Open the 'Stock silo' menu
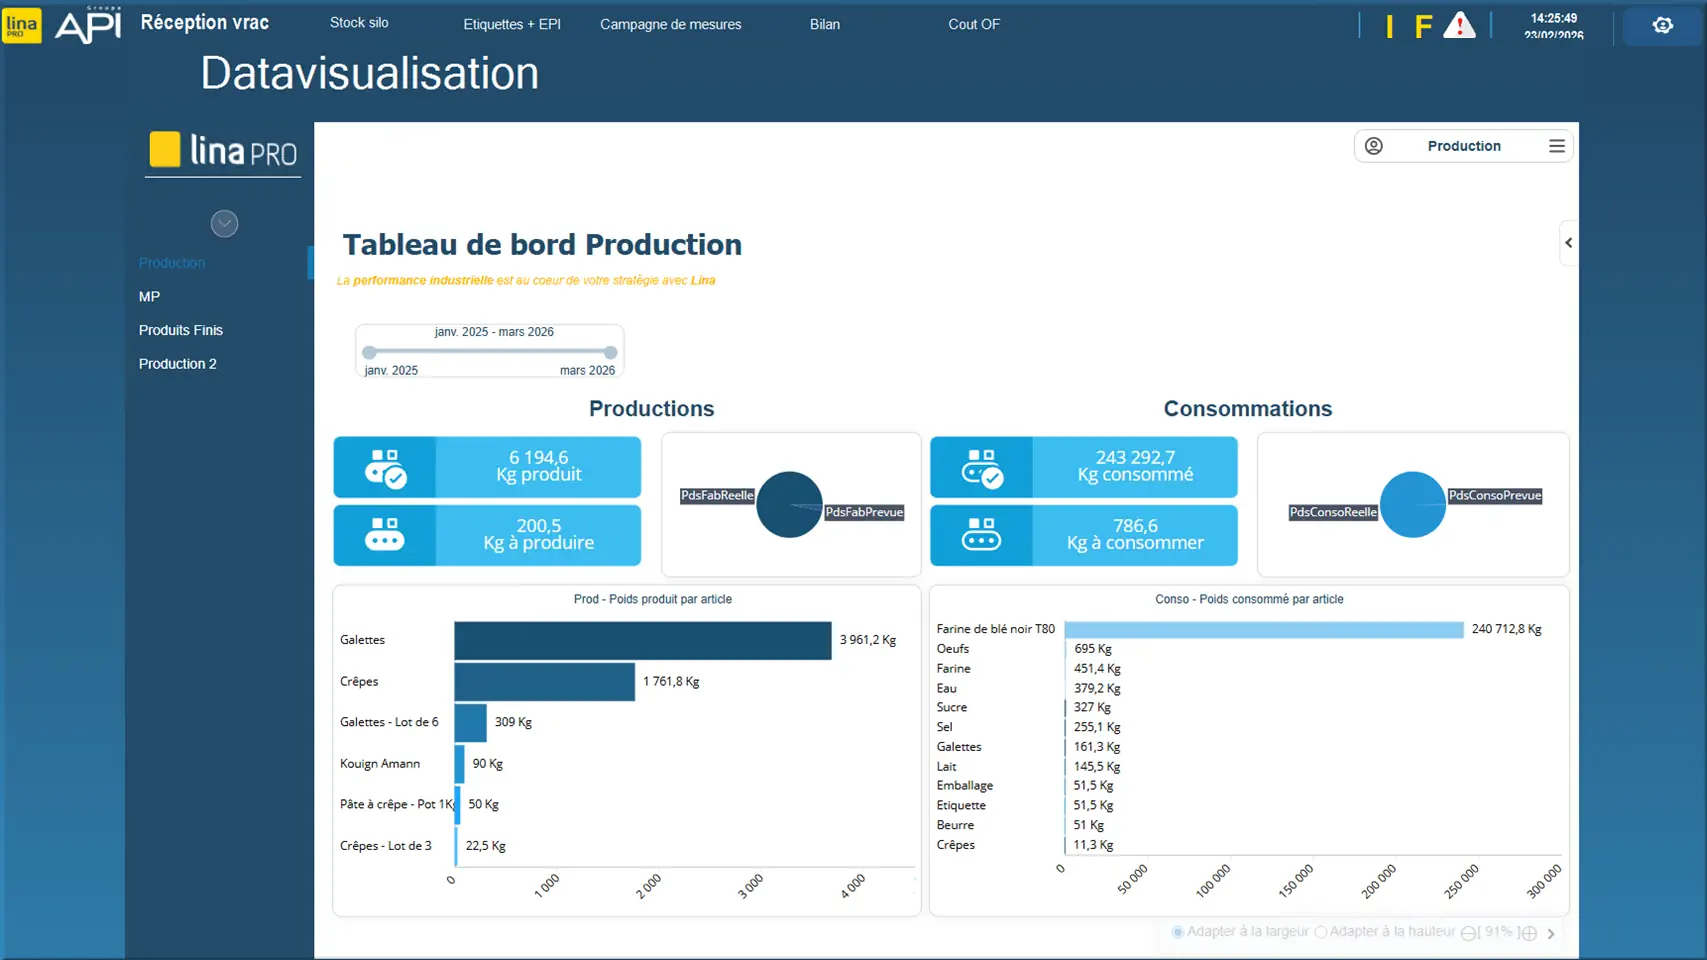1707x960 pixels. (x=359, y=23)
